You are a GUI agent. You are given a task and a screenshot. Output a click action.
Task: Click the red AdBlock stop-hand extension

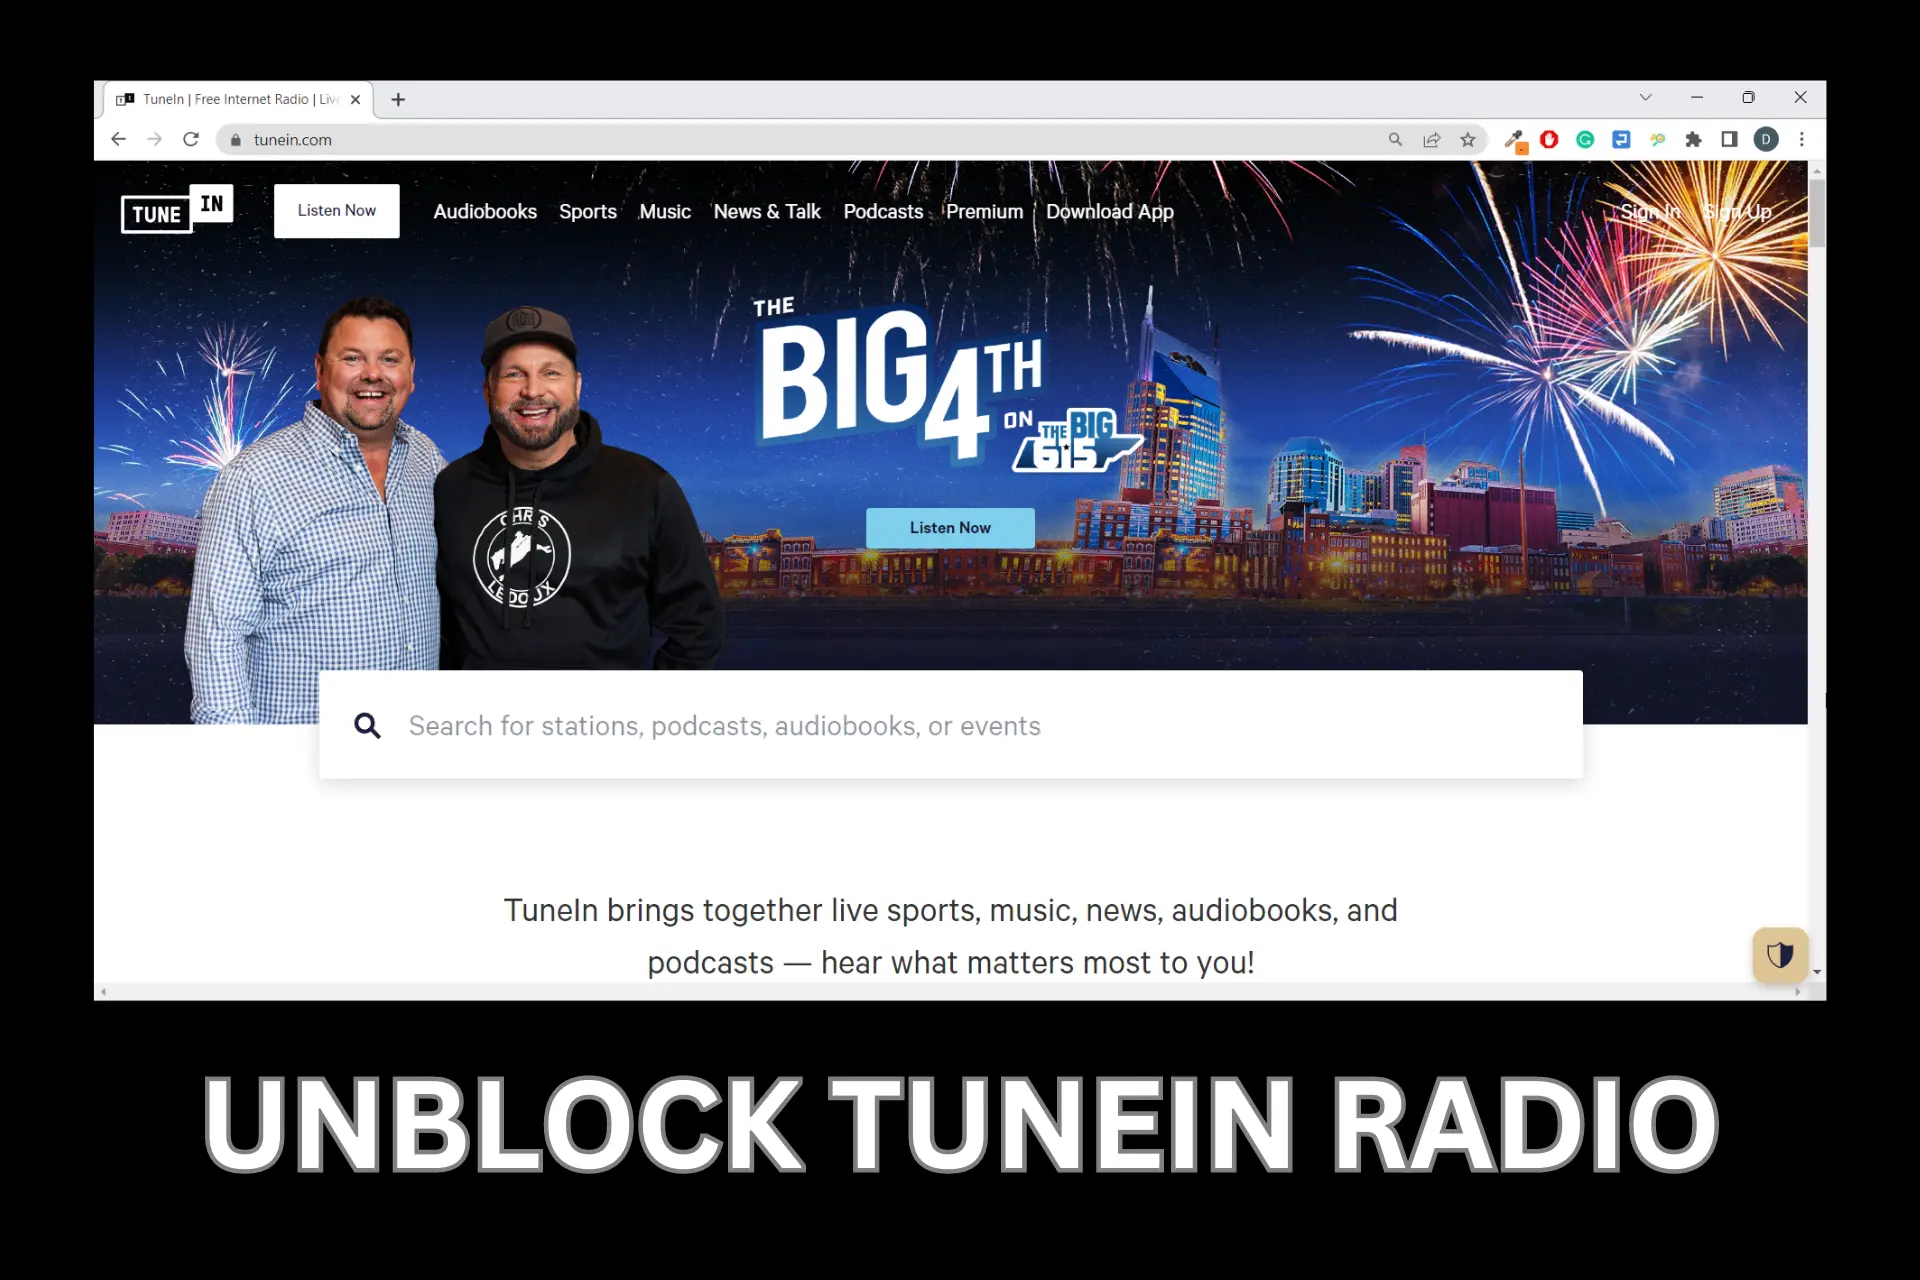[1549, 140]
